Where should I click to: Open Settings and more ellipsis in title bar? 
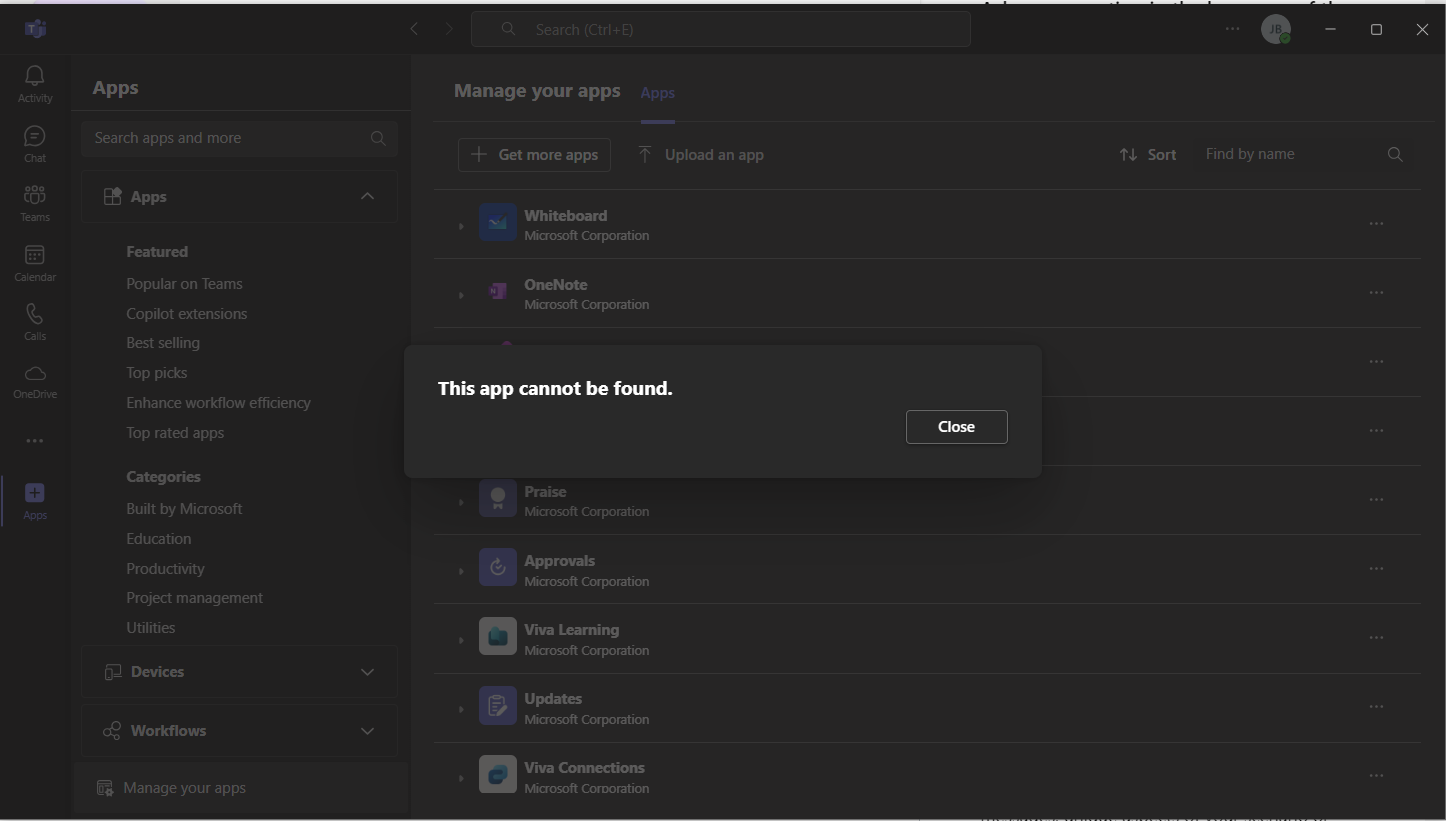point(1232,29)
